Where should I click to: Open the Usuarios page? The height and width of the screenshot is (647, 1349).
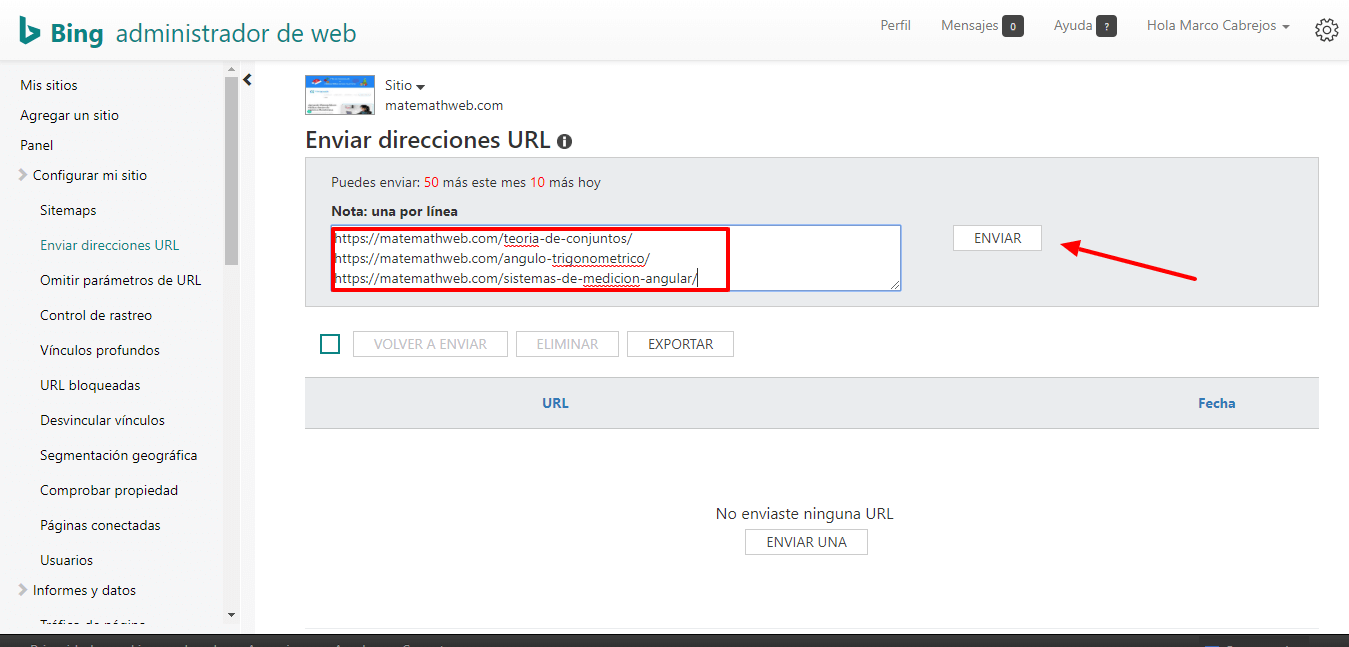pos(66,560)
